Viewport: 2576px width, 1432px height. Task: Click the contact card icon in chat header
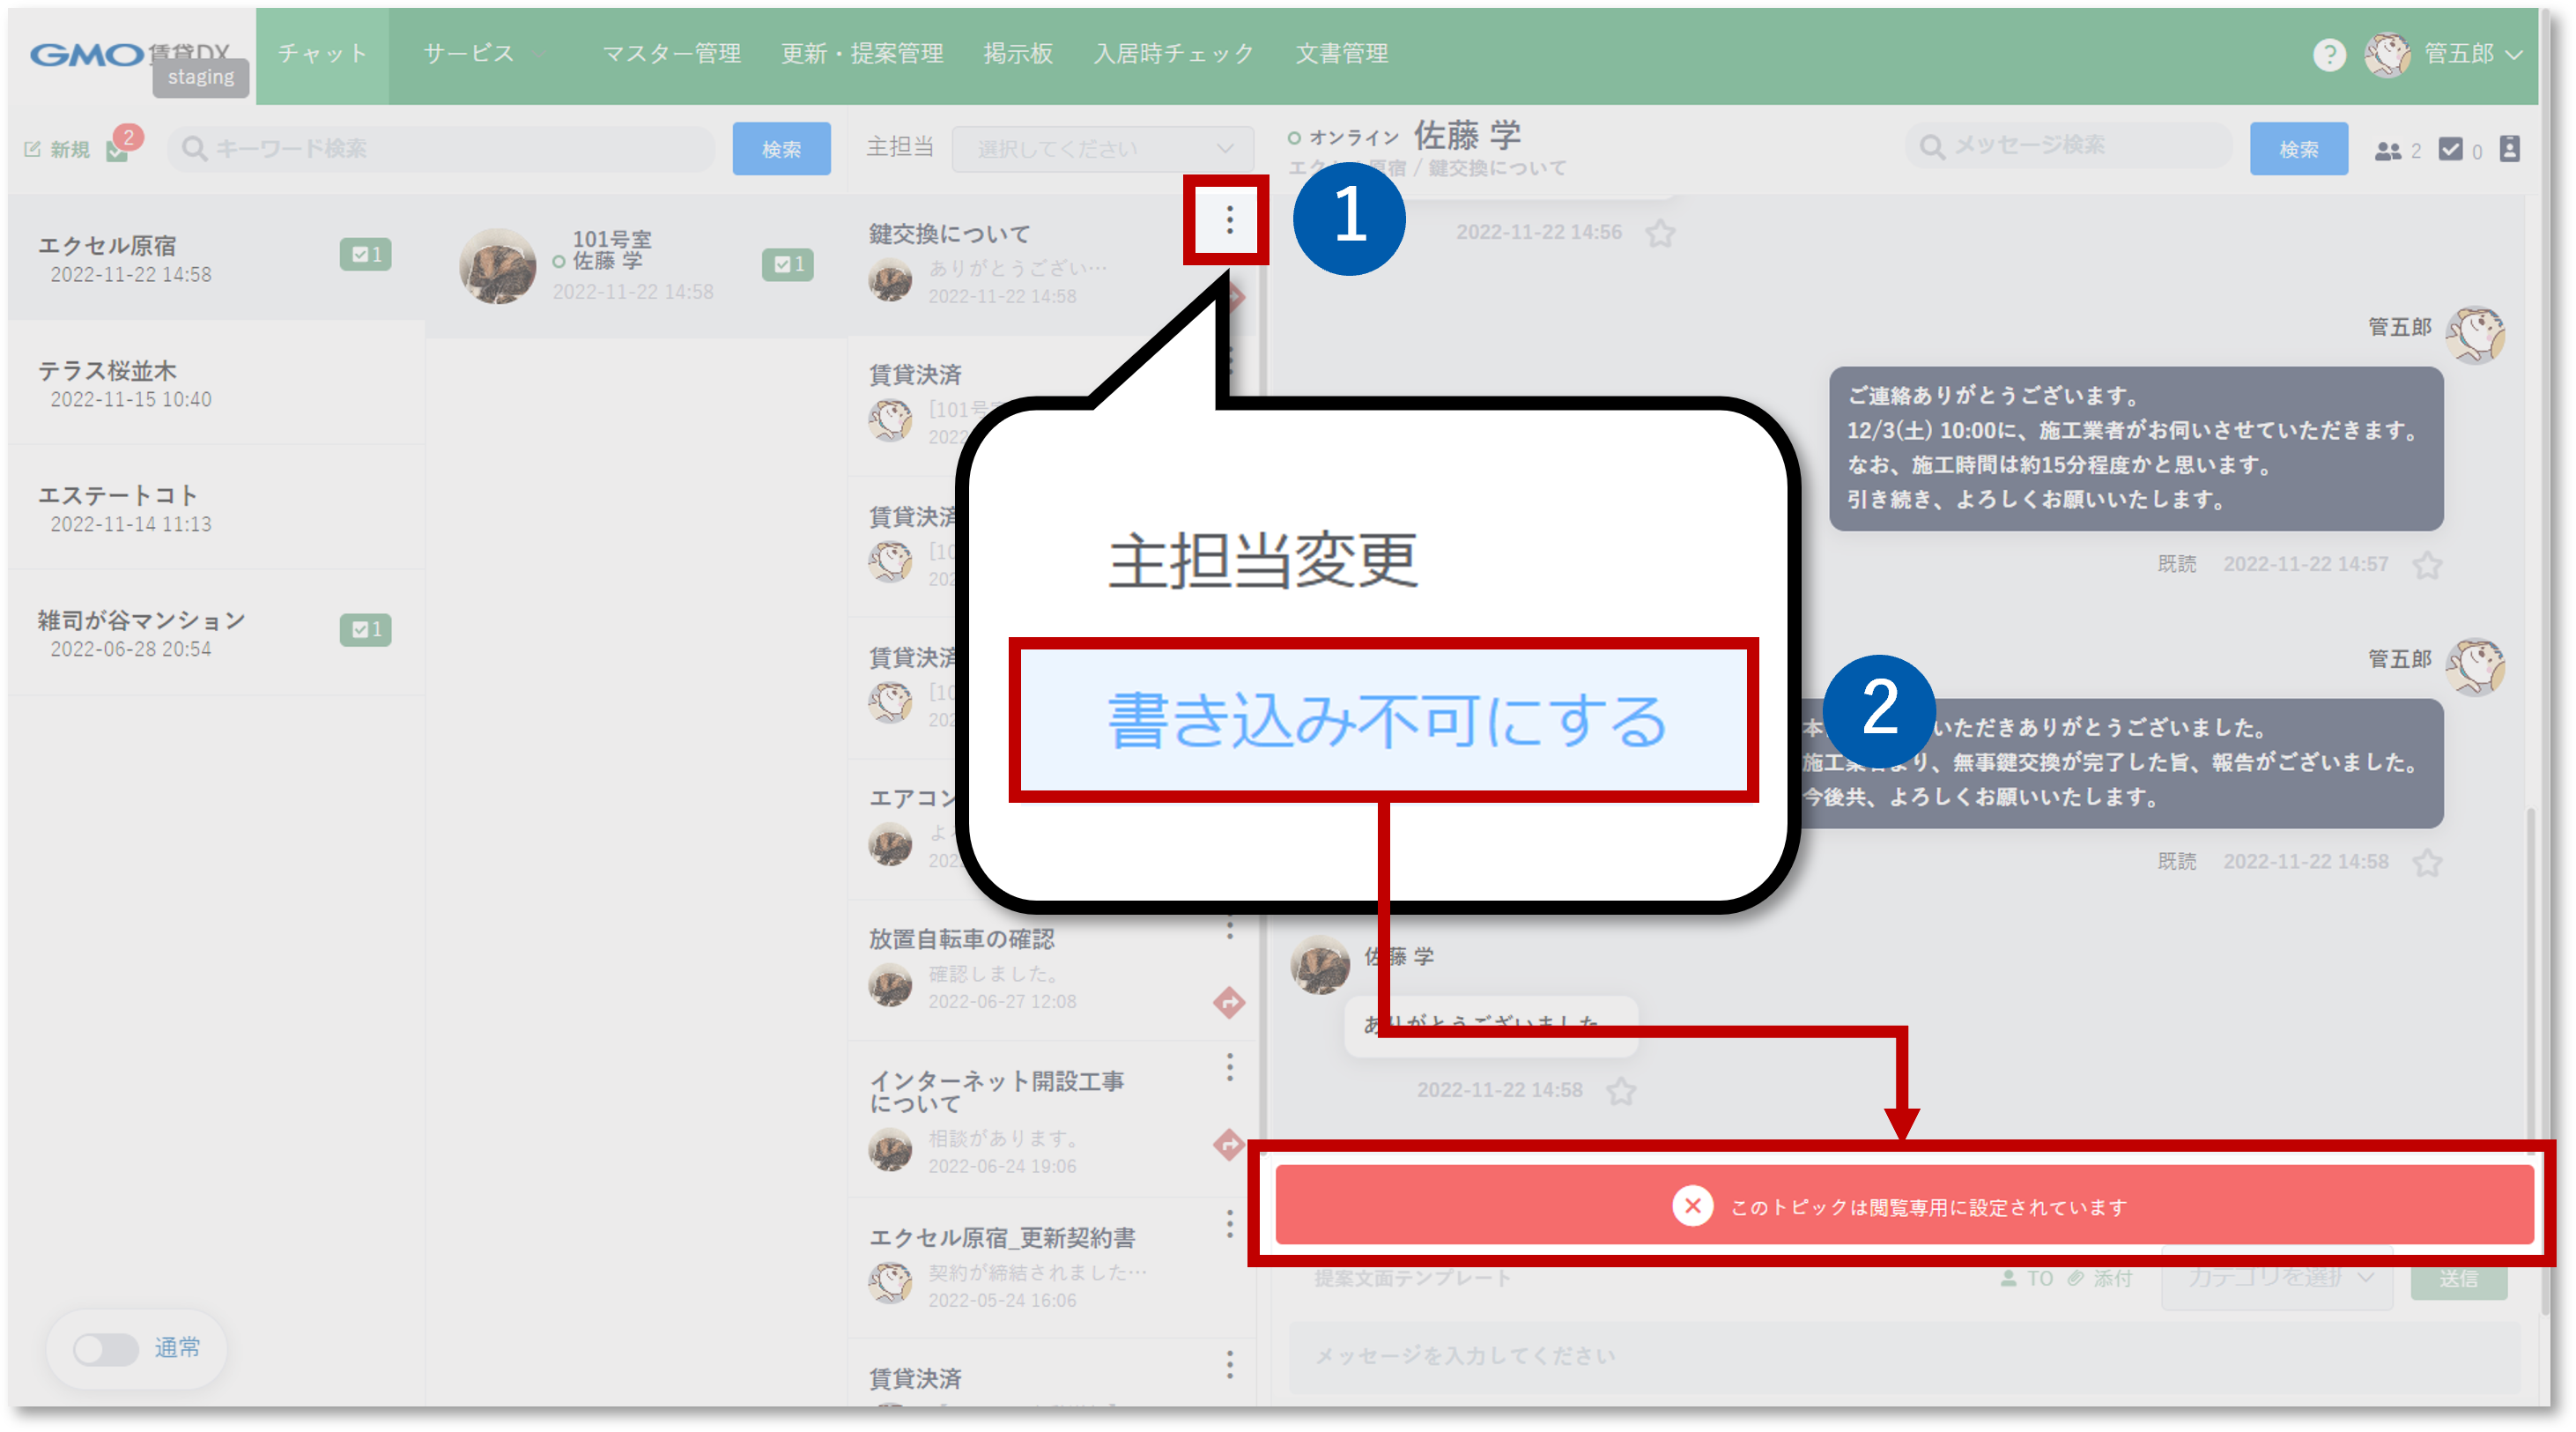[2509, 149]
